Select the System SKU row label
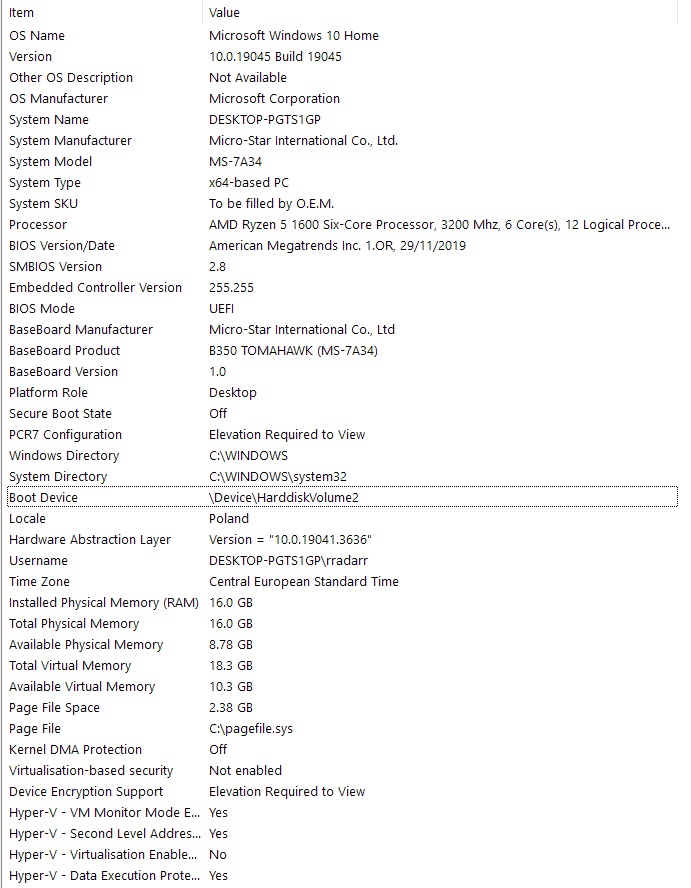691x888 pixels. (x=44, y=203)
